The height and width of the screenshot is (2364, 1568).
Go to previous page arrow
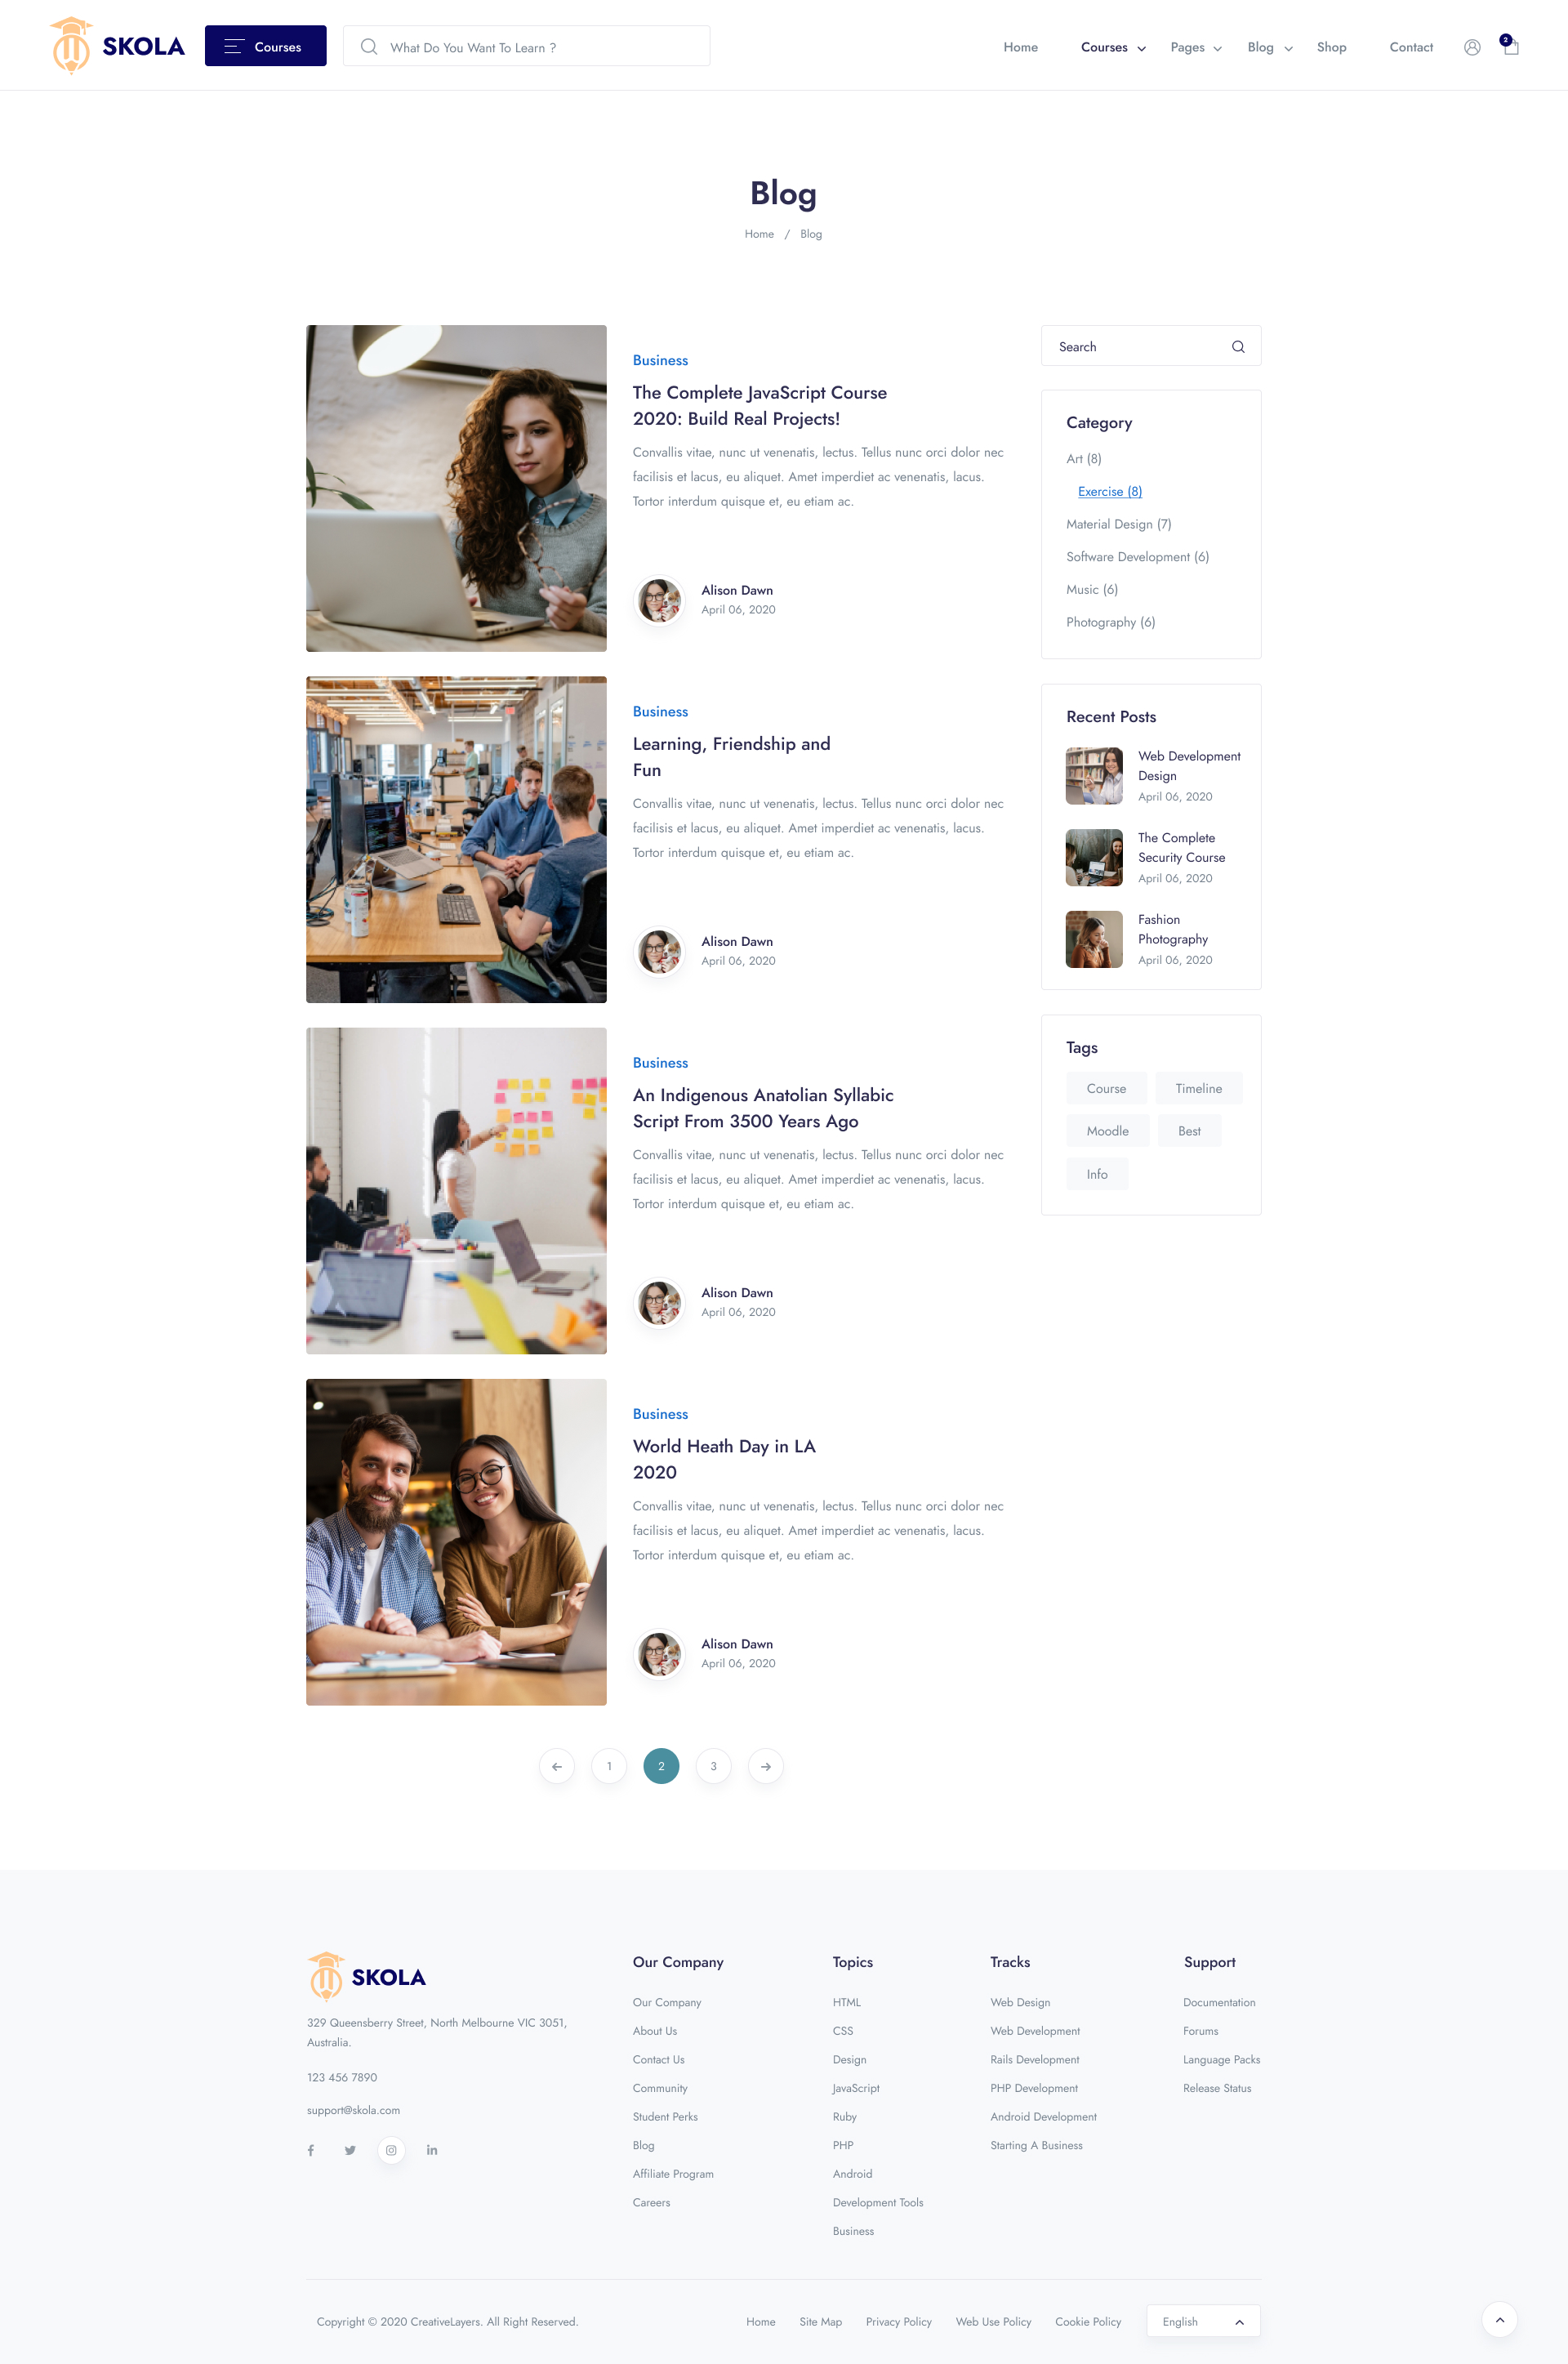[557, 1766]
